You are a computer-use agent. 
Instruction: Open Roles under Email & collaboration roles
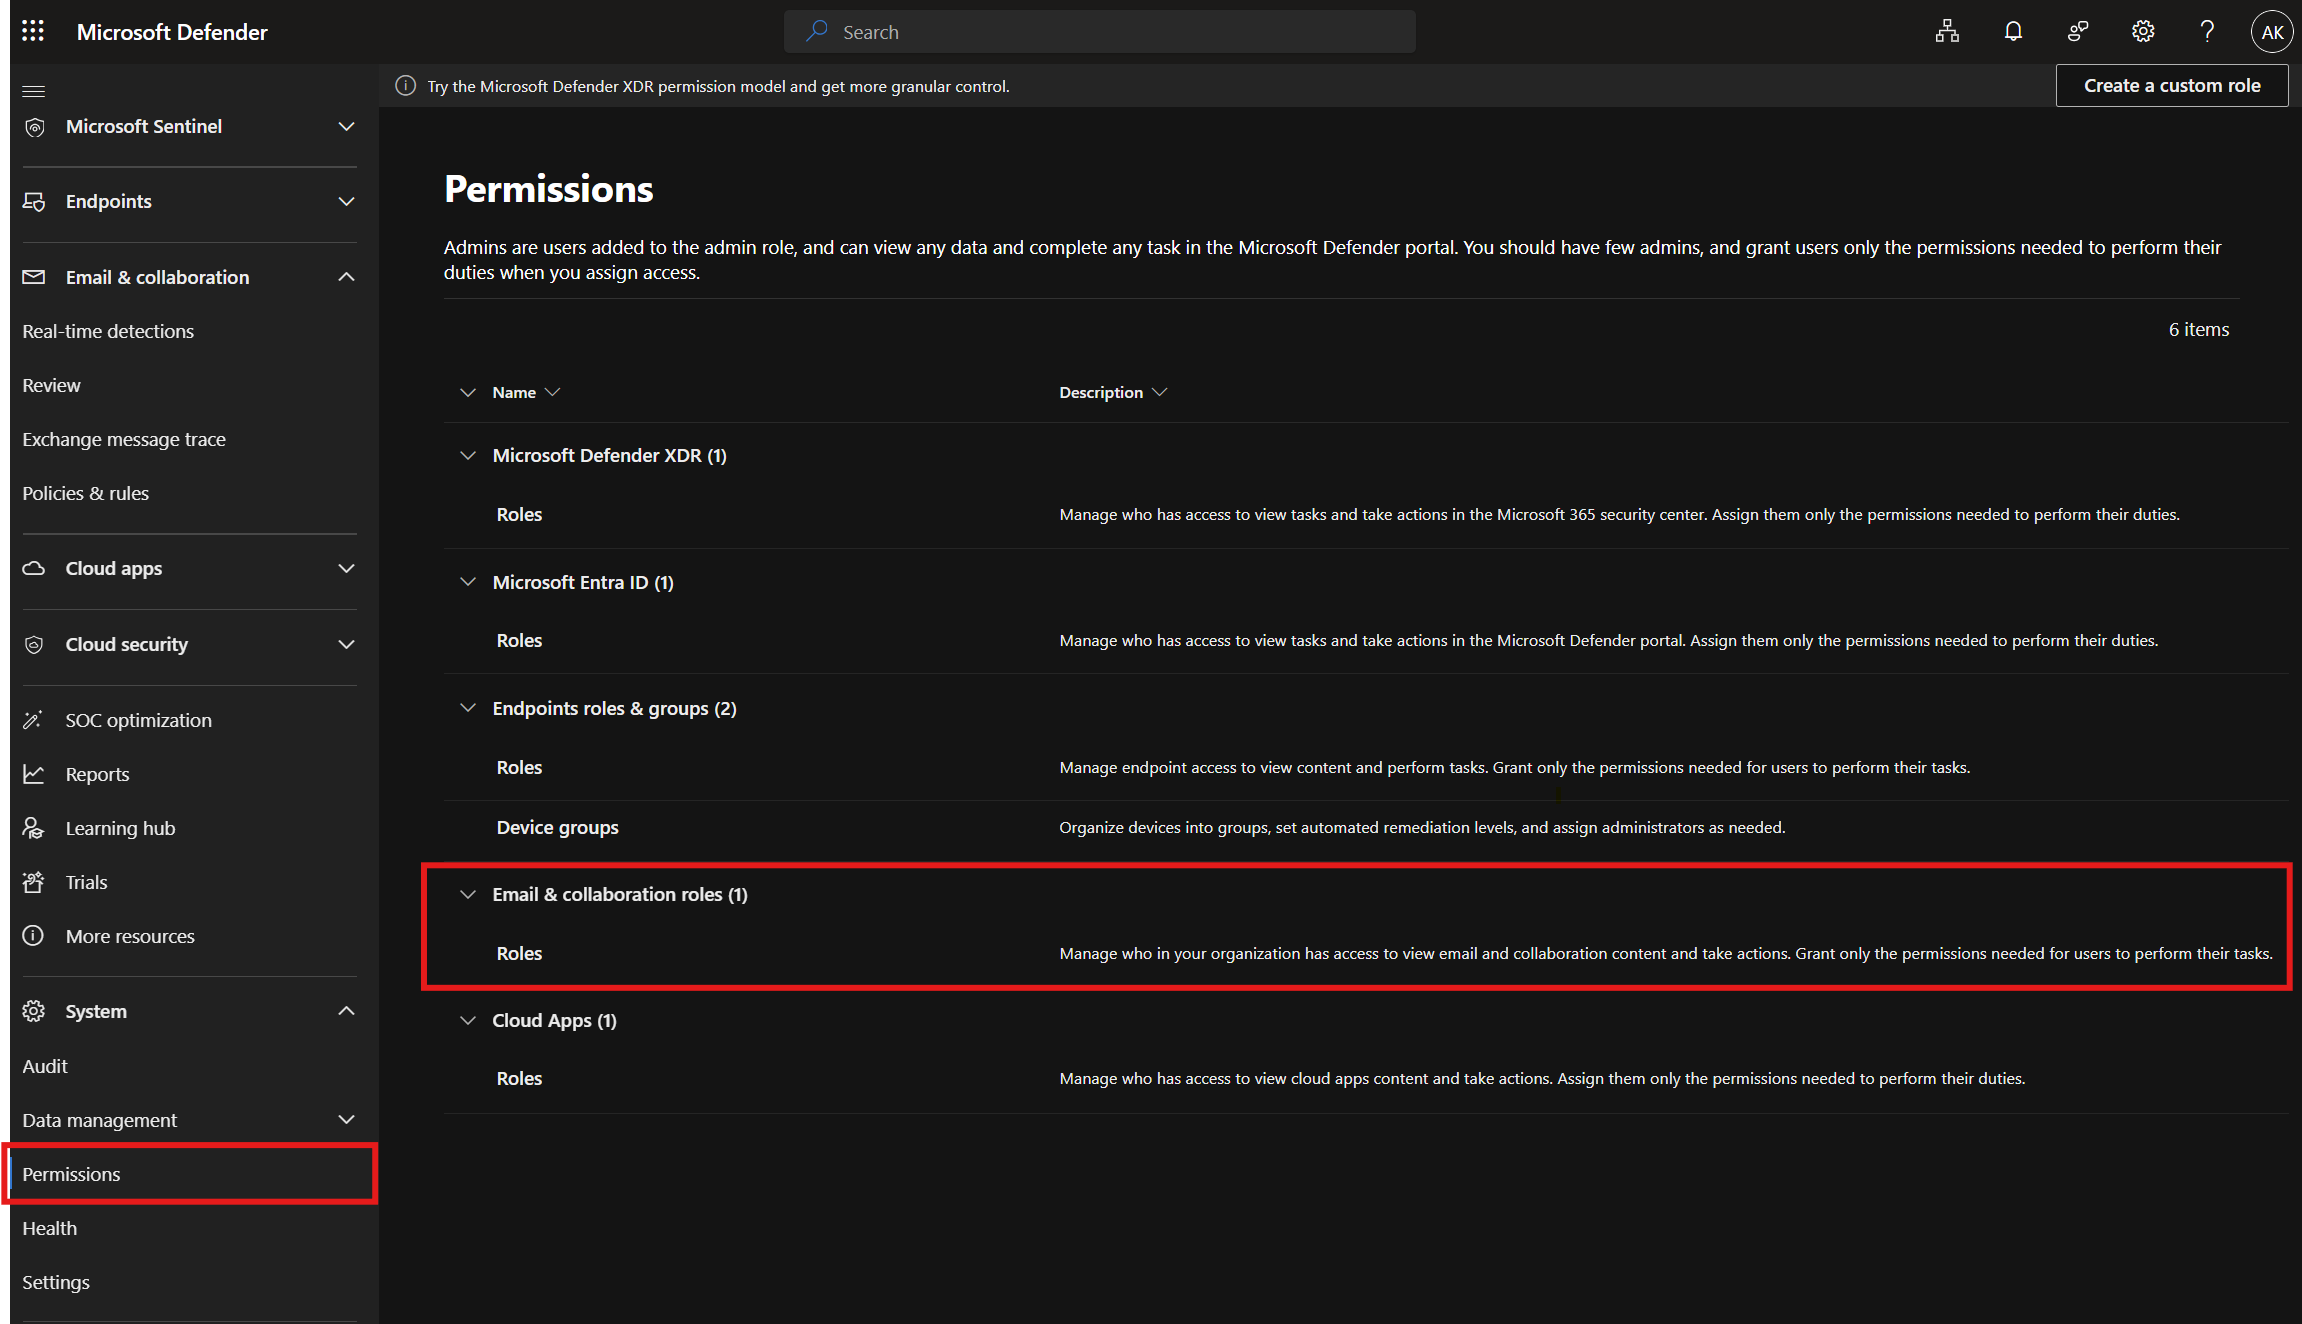pos(519,953)
